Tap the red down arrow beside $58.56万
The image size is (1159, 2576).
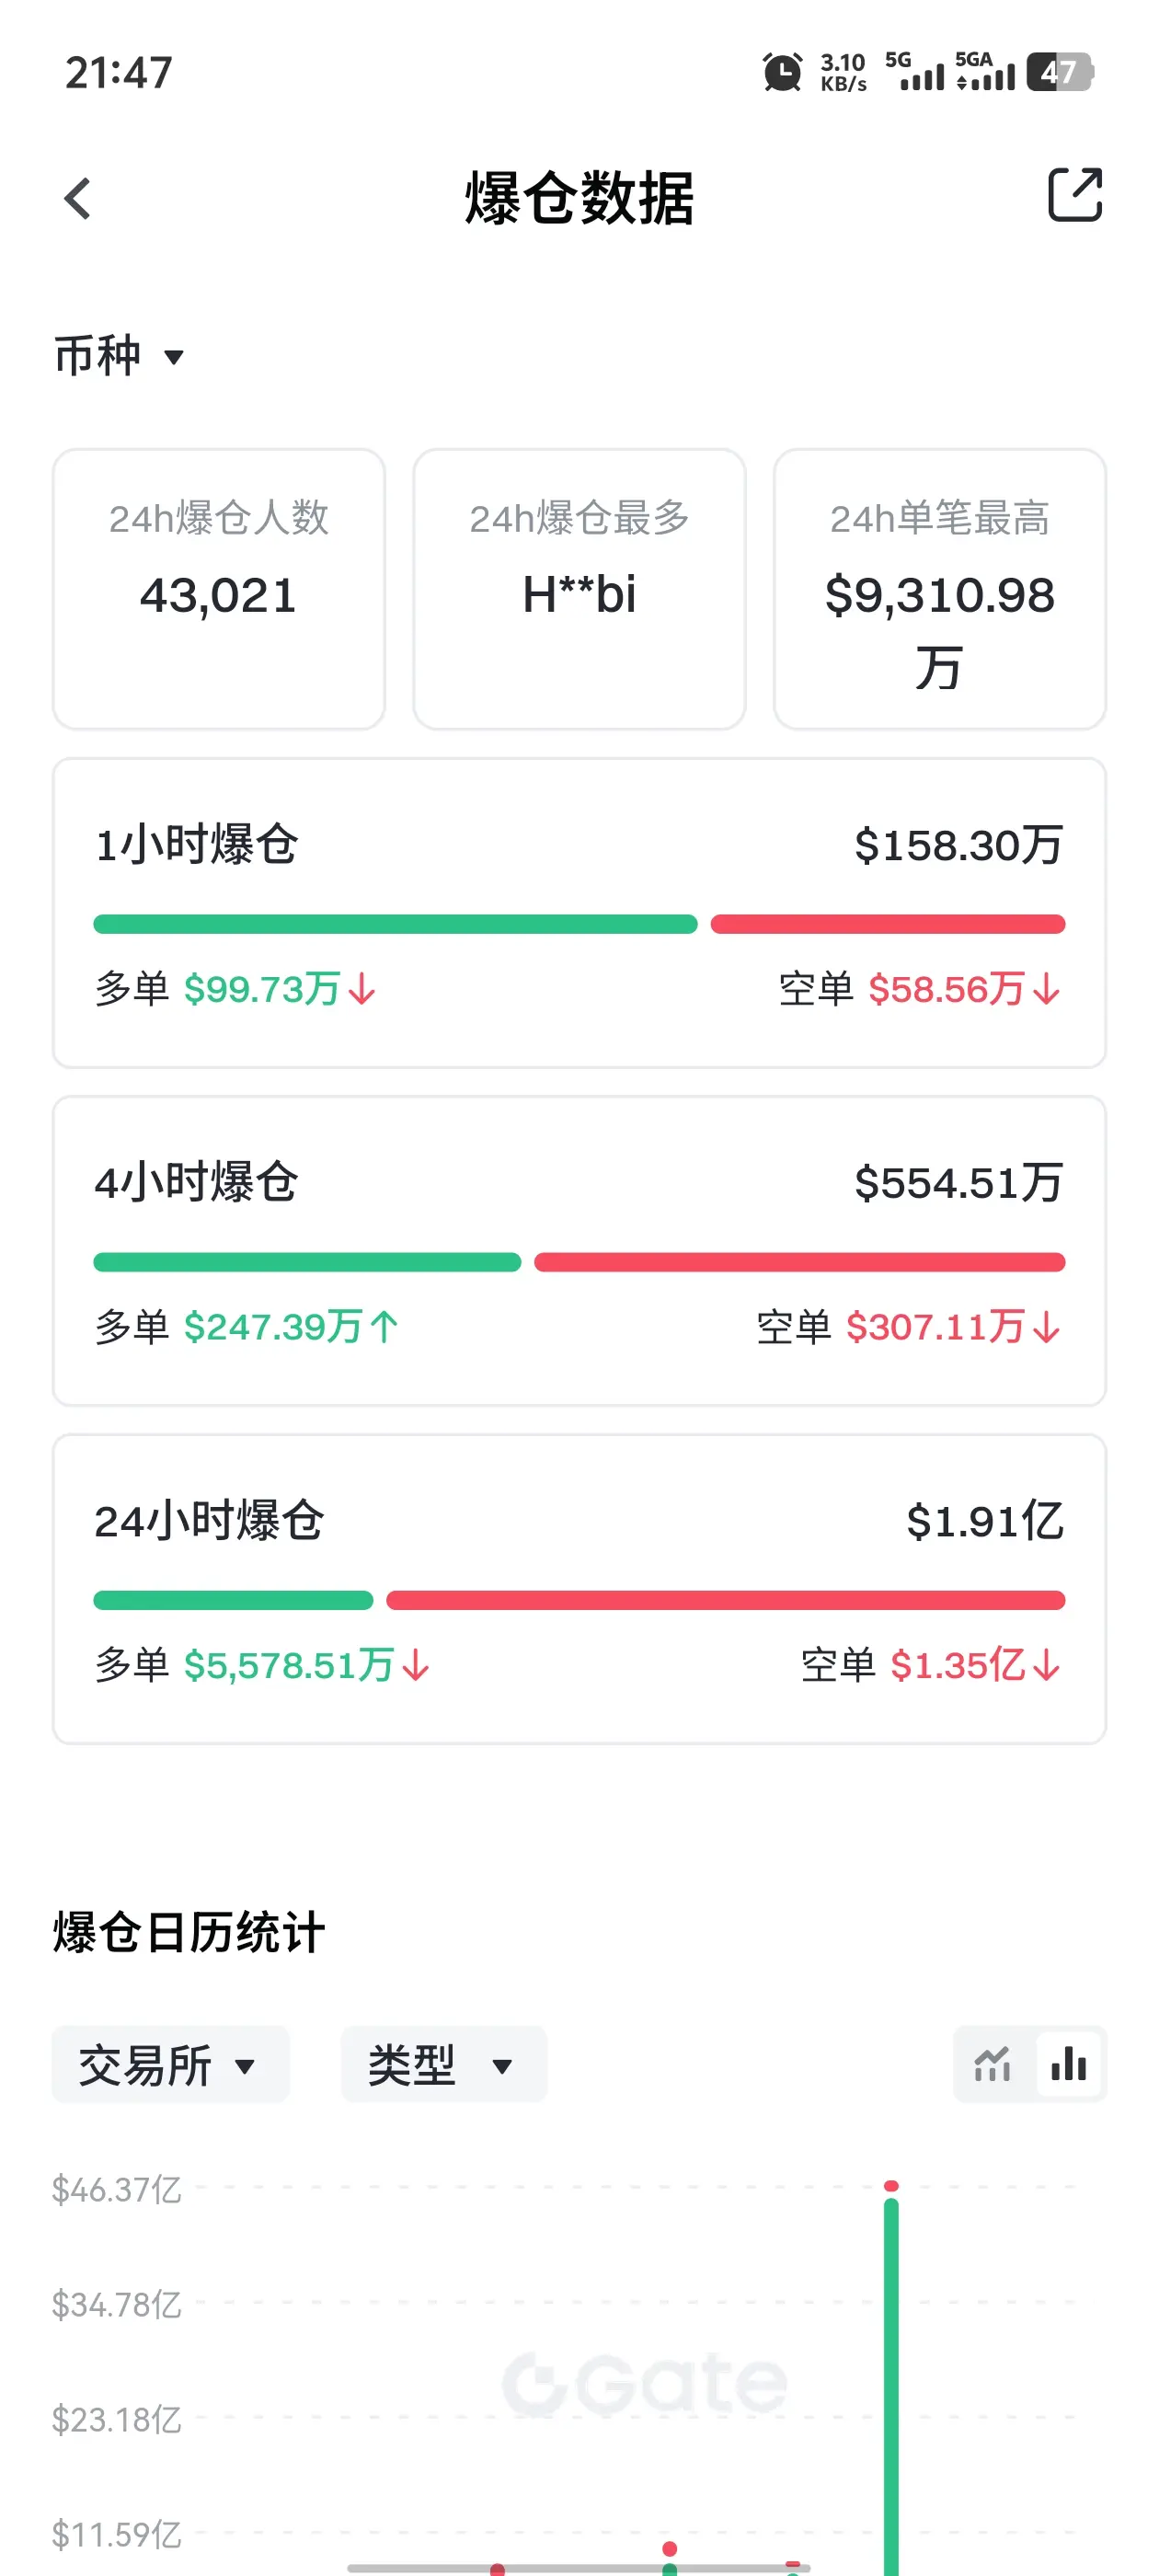1047,989
